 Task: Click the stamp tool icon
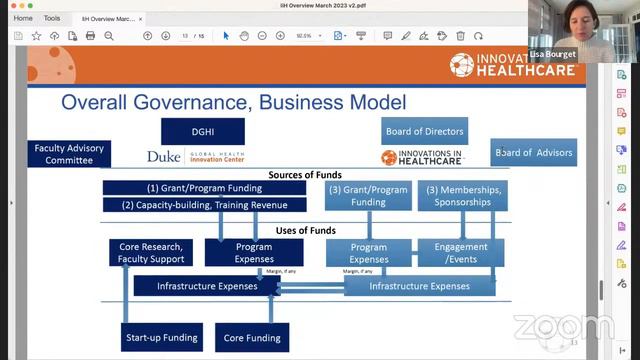coord(442,36)
